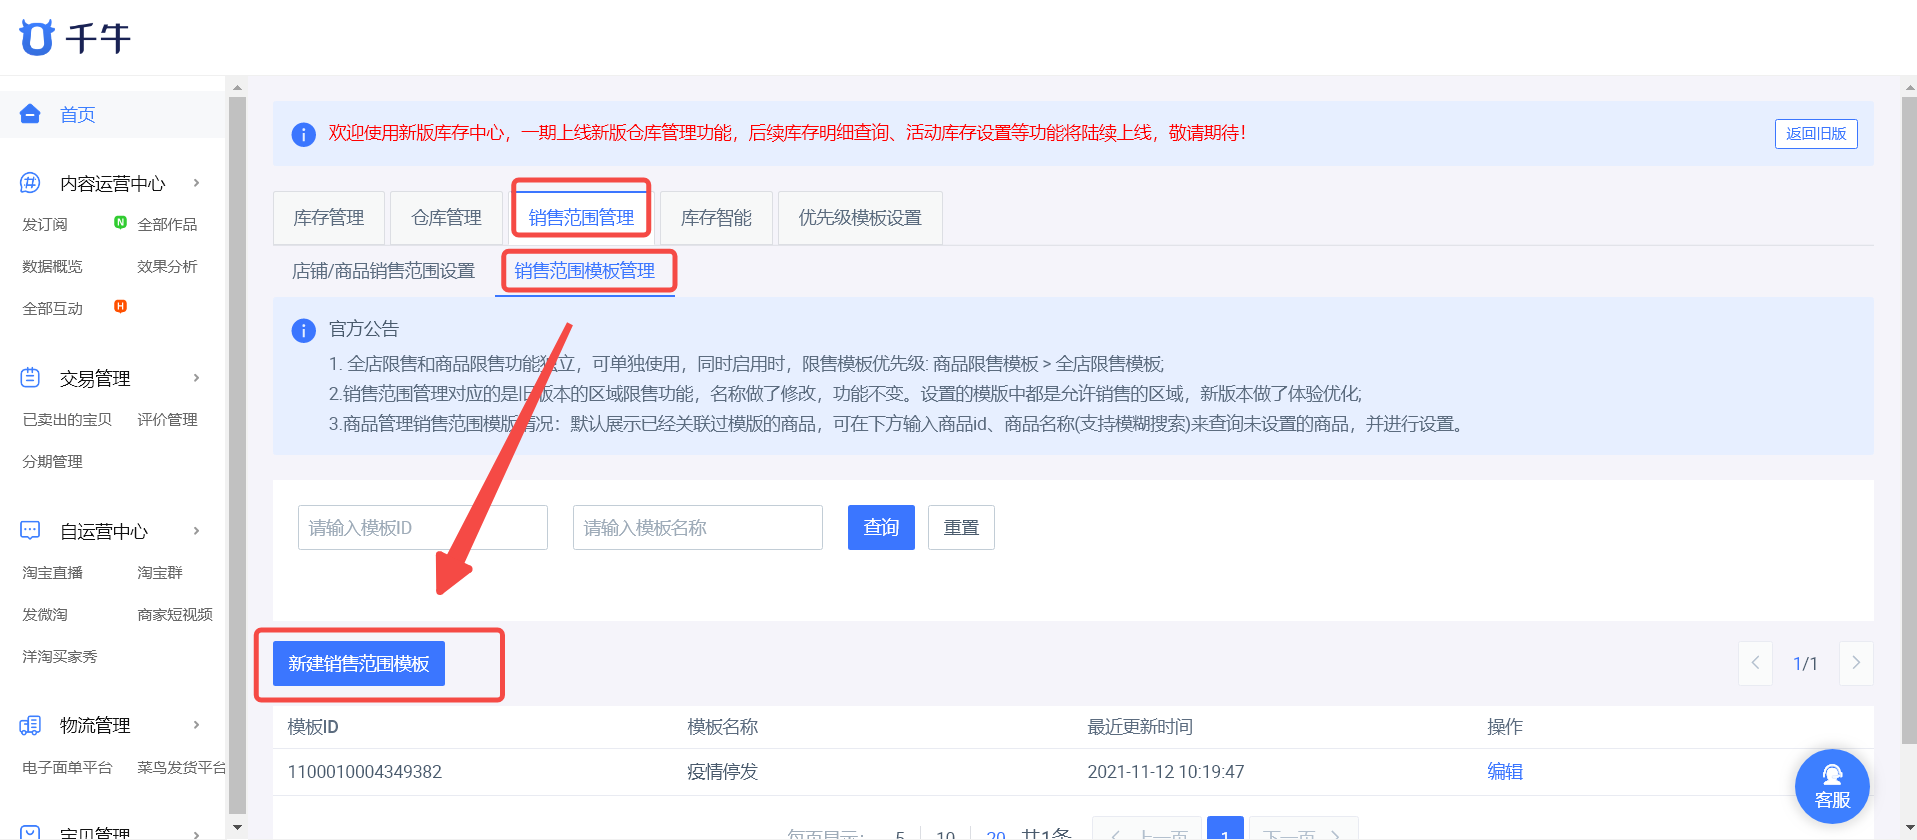Switch to 仓库管理 tab

pos(446,218)
